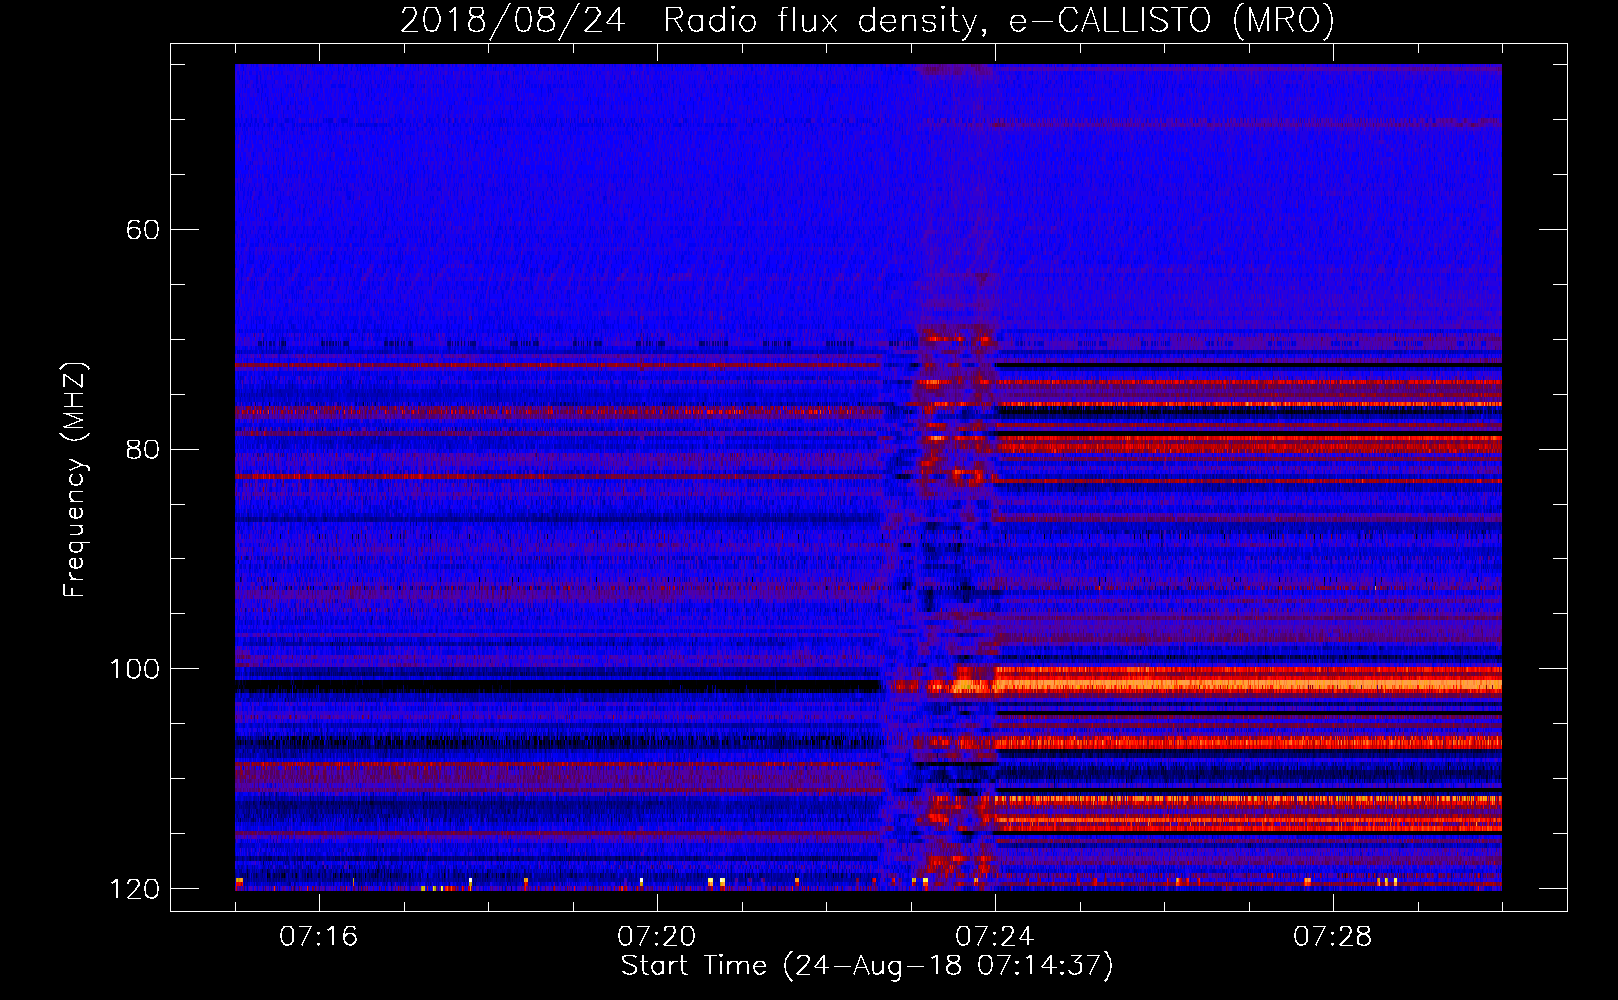Image resolution: width=1618 pixels, height=1000 pixels.
Task: Select the 07:16 time tick label
Action: point(319,937)
